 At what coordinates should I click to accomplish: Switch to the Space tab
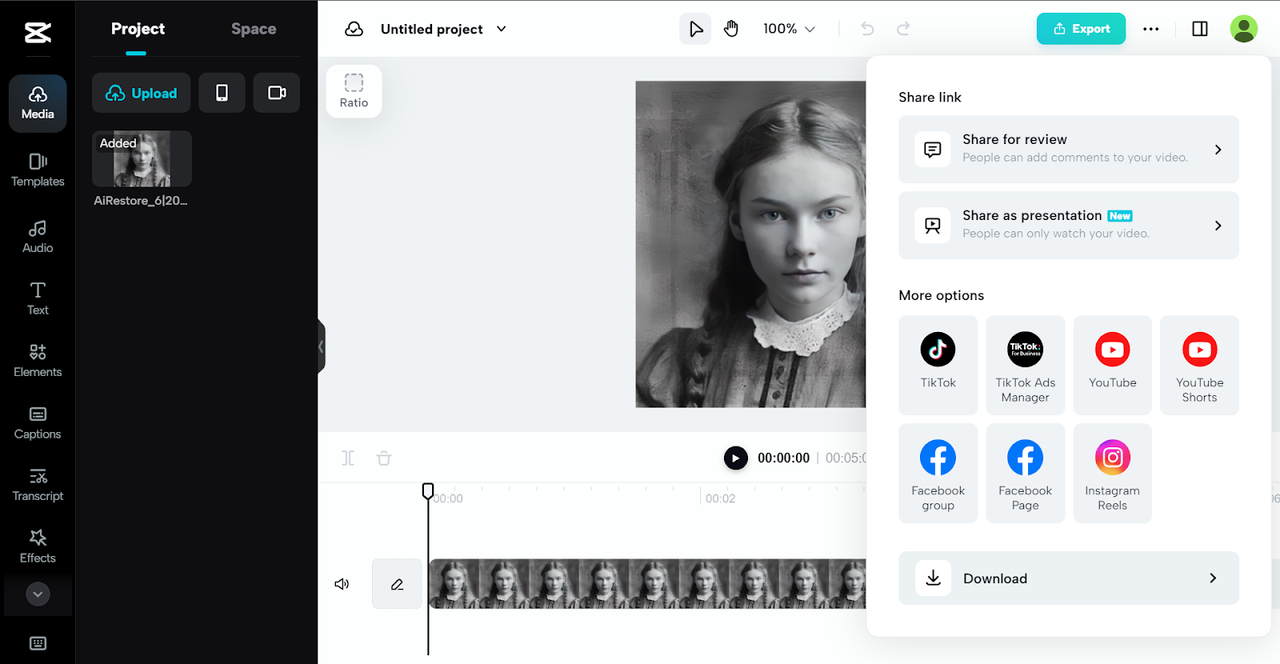coord(254,29)
